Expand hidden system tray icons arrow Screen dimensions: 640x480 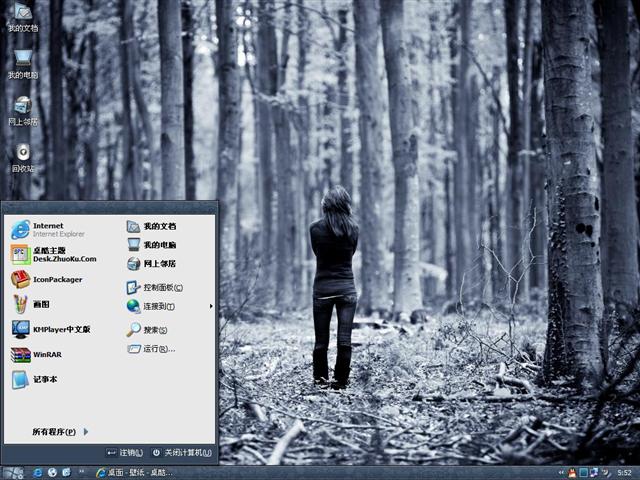[x=561, y=473]
